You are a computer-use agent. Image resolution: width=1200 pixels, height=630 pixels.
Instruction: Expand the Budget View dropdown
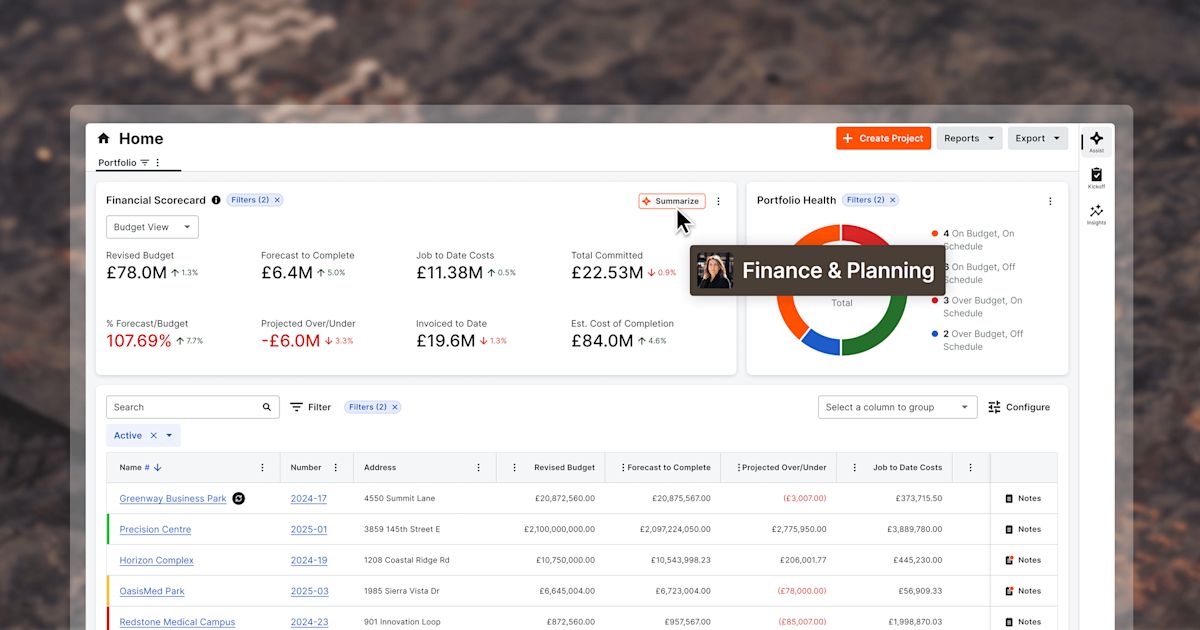click(152, 227)
